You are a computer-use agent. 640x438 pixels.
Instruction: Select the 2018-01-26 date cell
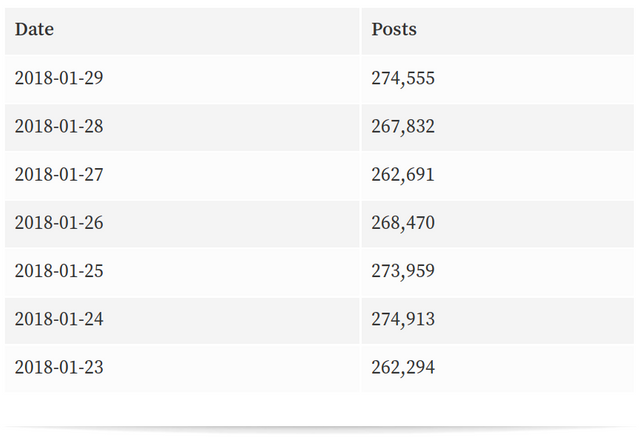pyautogui.click(x=59, y=222)
